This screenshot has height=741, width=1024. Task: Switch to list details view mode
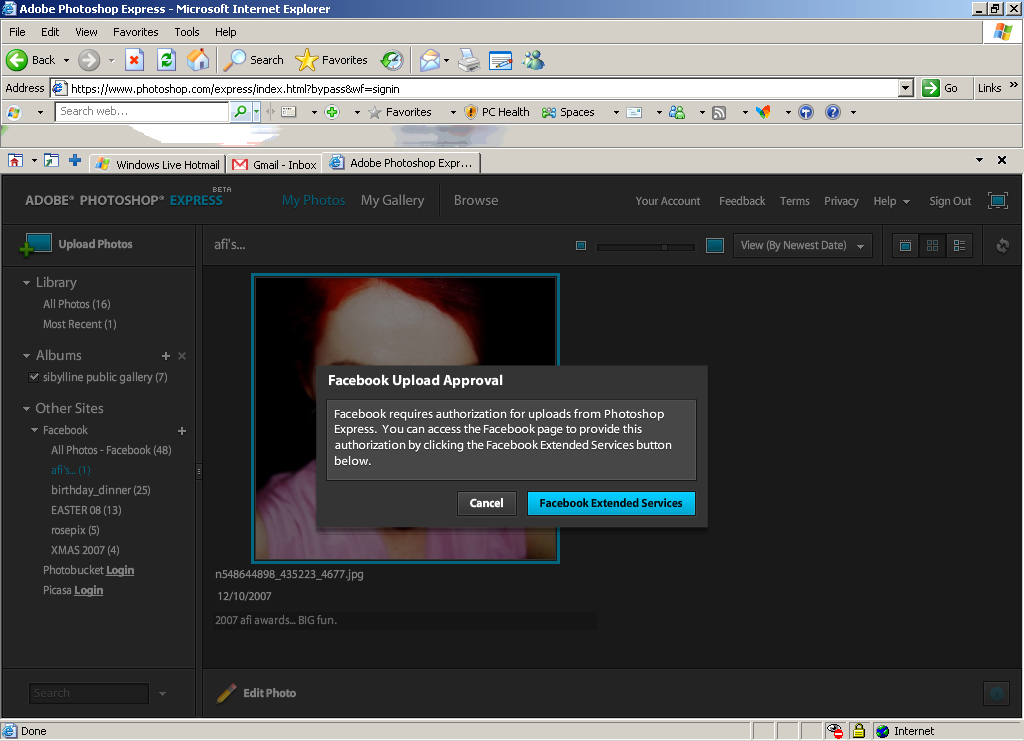(959, 245)
